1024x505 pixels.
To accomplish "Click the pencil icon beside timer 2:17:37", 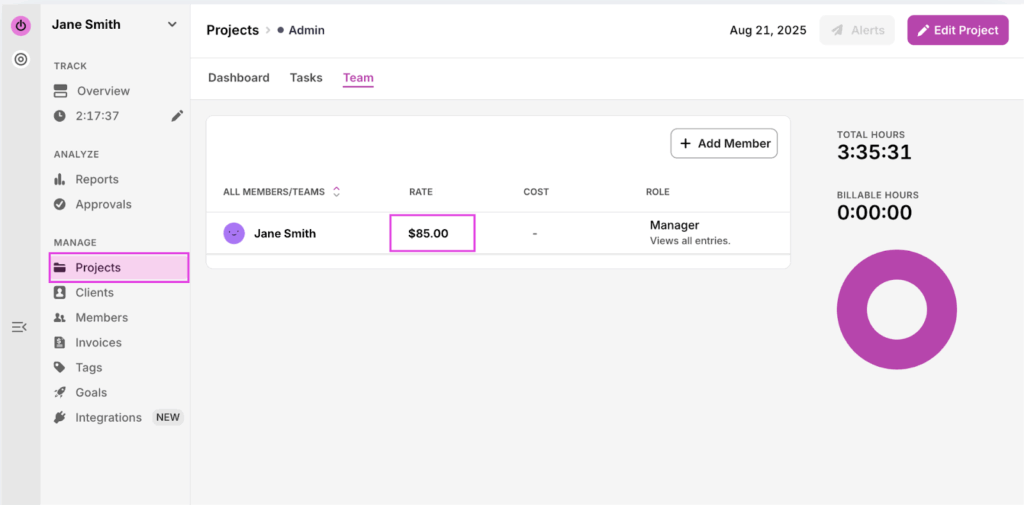I will (x=177, y=116).
